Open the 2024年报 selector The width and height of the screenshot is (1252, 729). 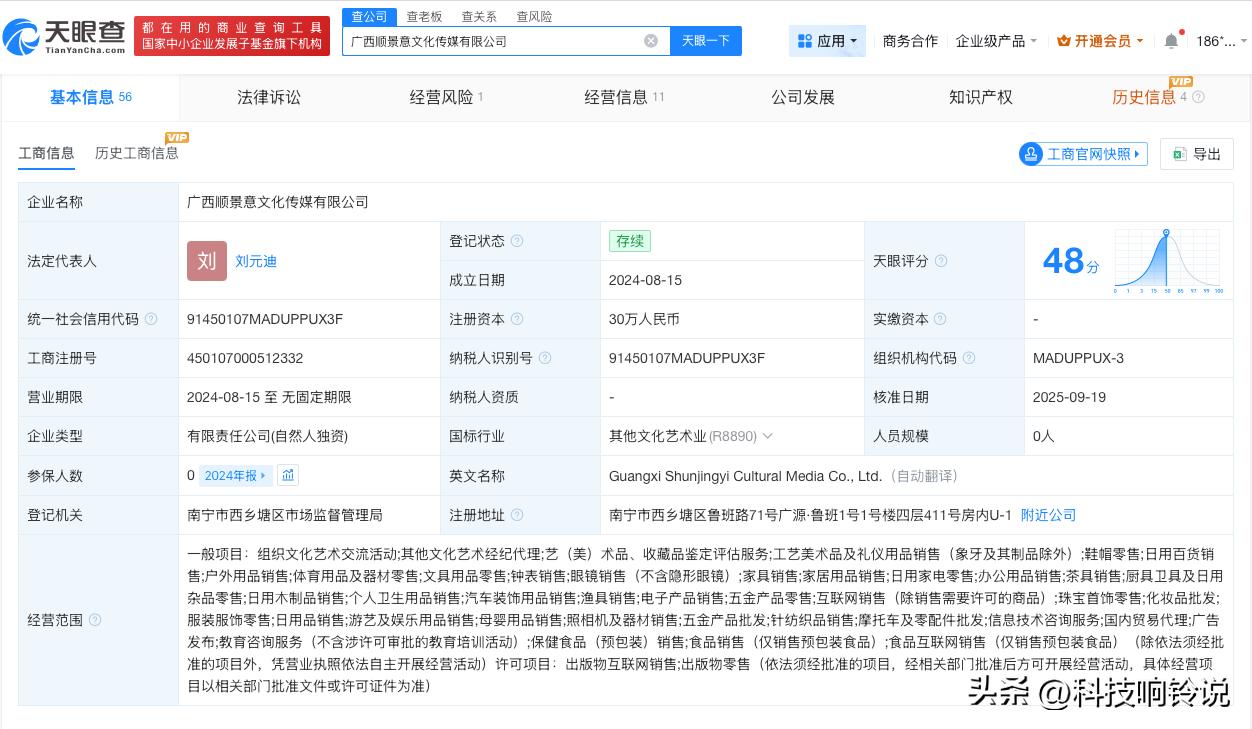pyautogui.click(x=235, y=475)
